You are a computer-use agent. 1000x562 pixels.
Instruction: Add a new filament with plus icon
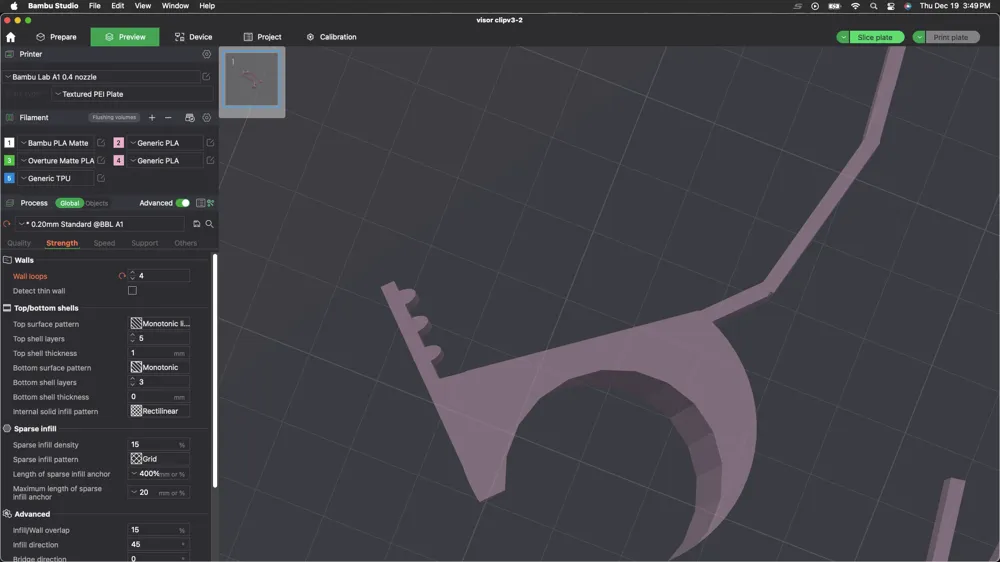pyautogui.click(x=152, y=117)
